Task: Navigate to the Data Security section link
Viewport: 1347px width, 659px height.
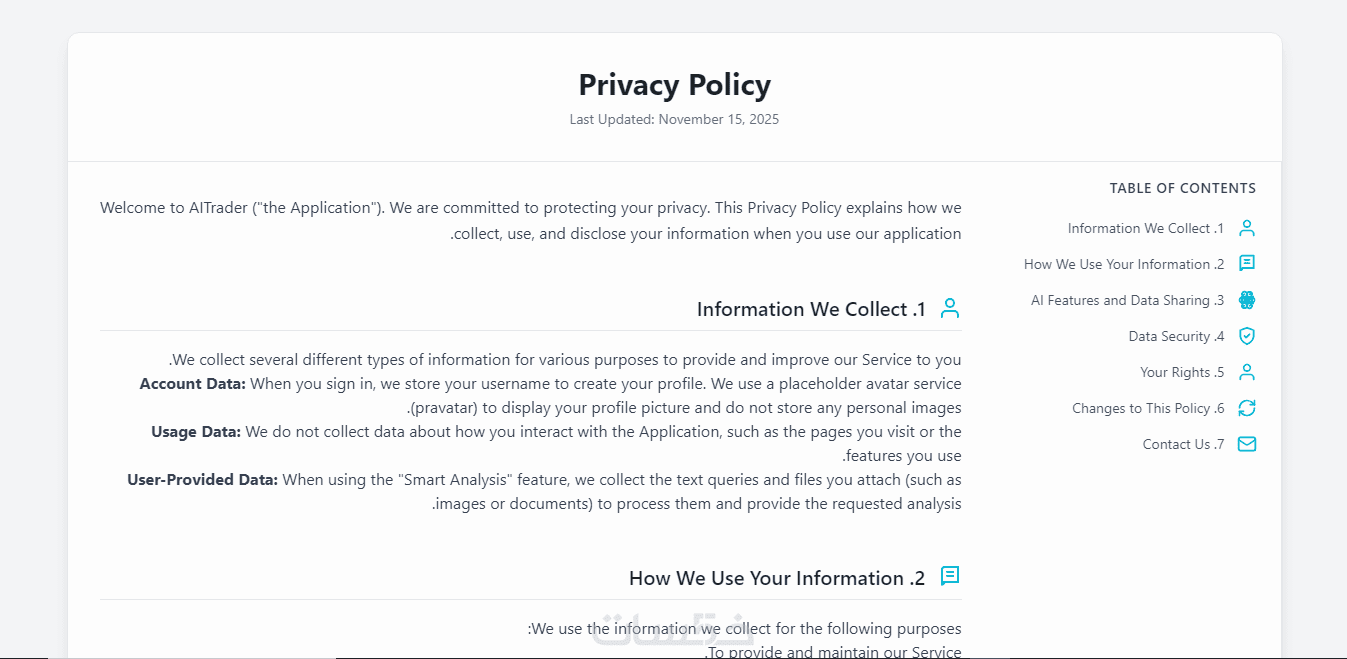Action: click(x=1176, y=337)
